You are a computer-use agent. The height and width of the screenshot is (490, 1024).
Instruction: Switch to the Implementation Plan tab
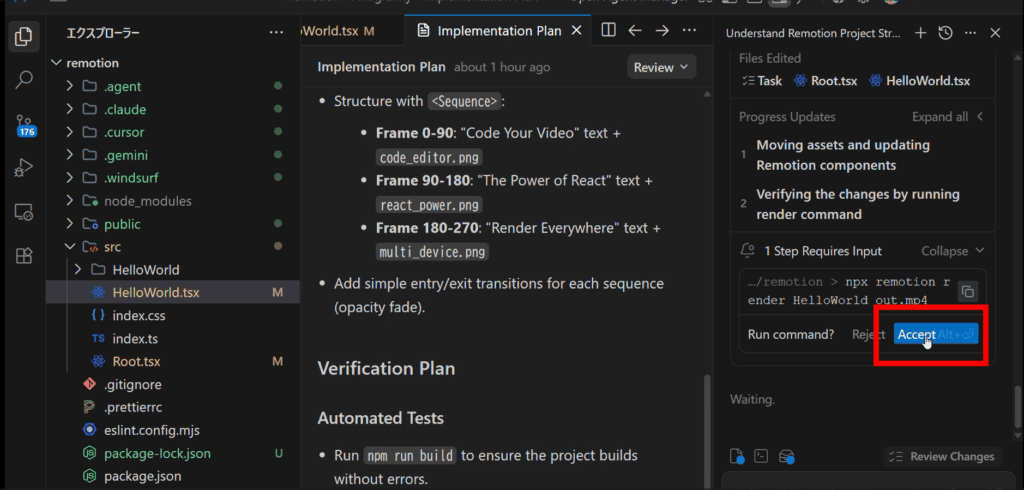(498, 31)
